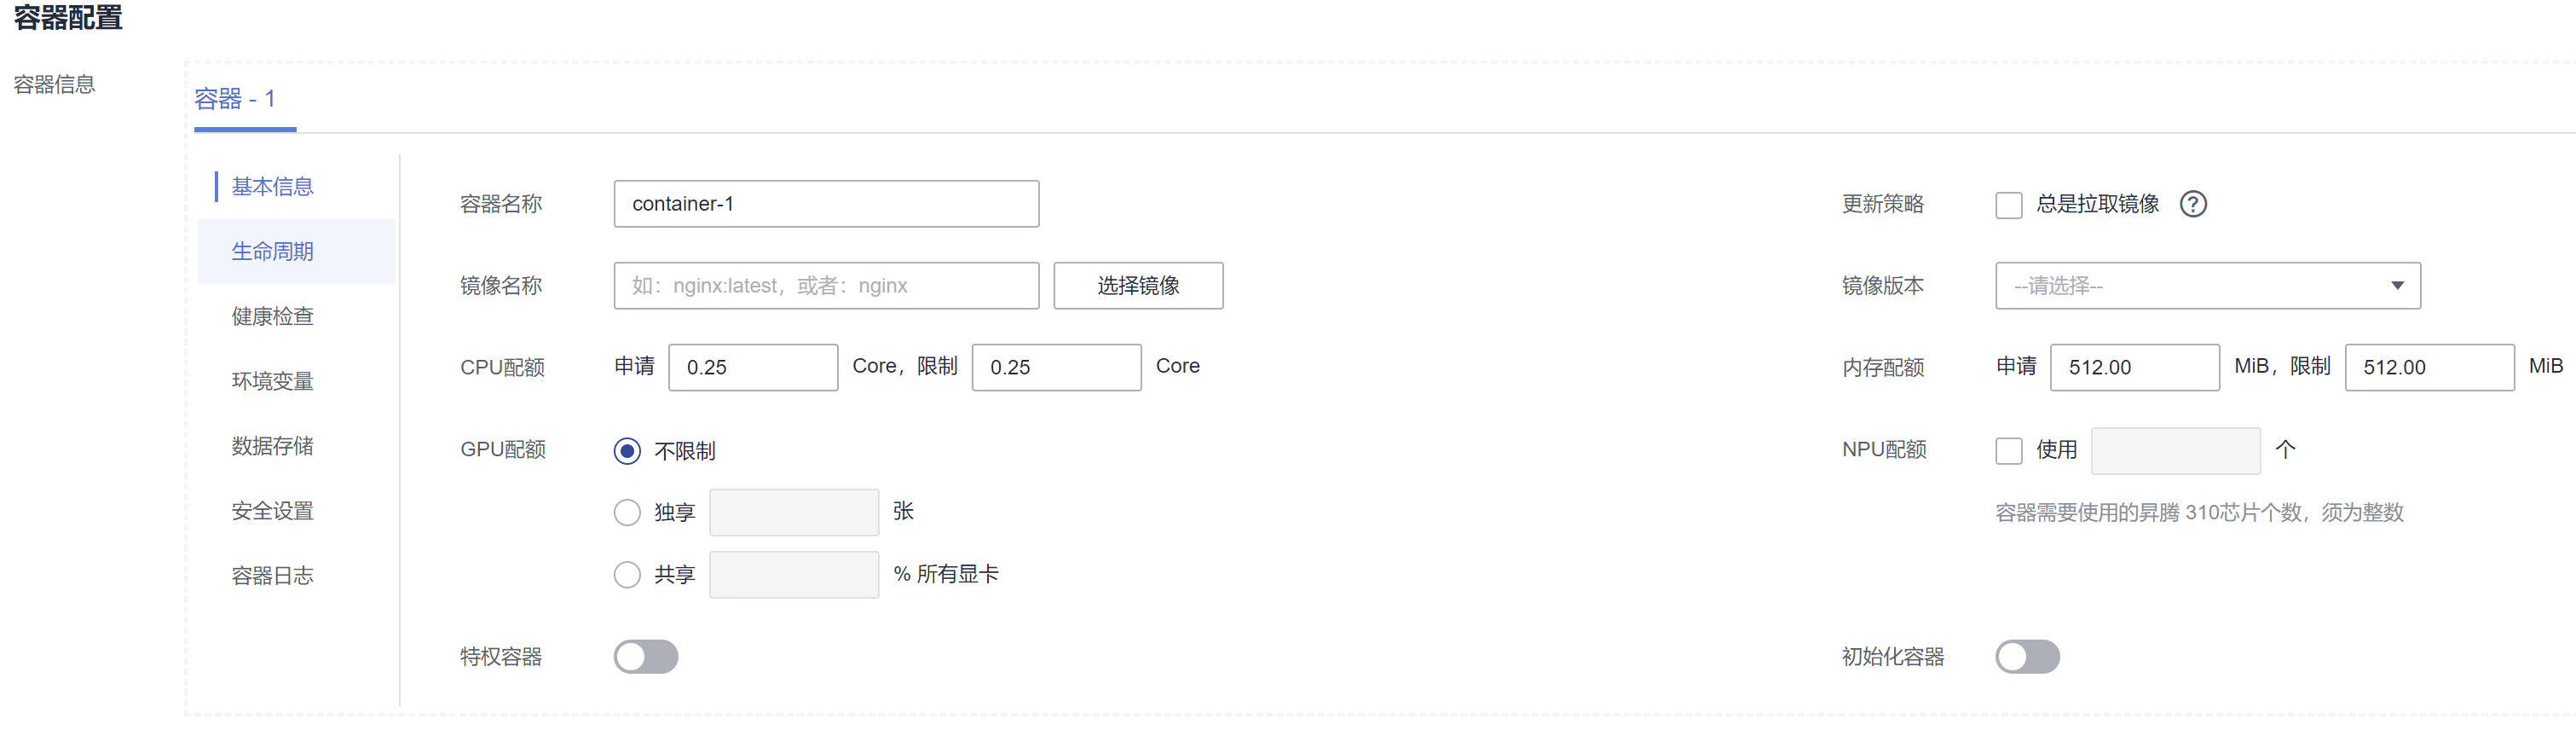2576x730 pixels.
Task: Go to the 健康检查 section
Action: click(273, 316)
